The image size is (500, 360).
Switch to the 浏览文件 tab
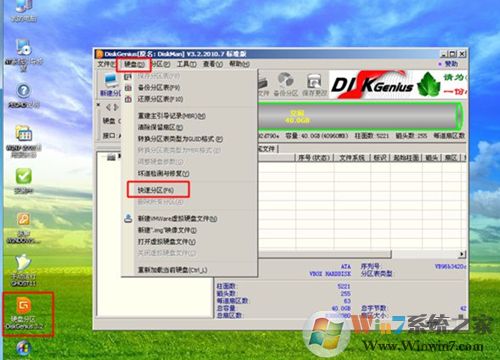coord(267,149)
